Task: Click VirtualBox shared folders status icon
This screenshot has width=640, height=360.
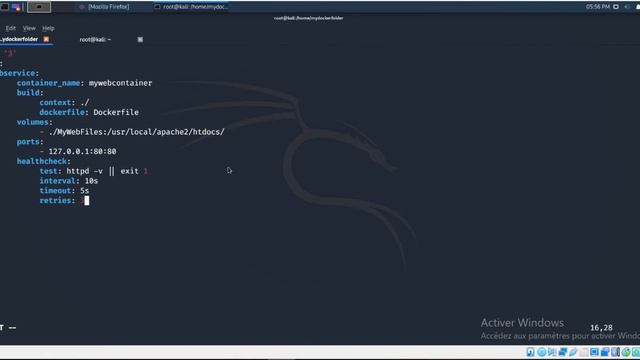Action: click(584, 352)
